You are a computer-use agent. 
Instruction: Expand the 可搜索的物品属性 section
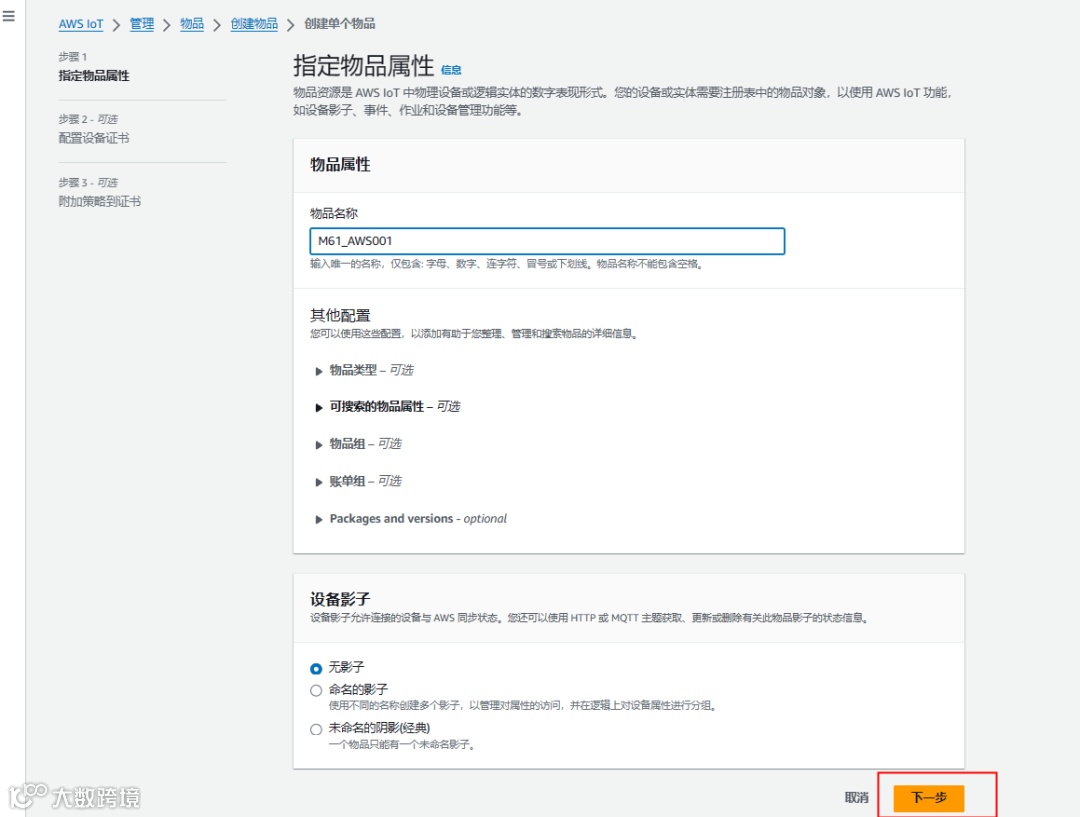388,407
